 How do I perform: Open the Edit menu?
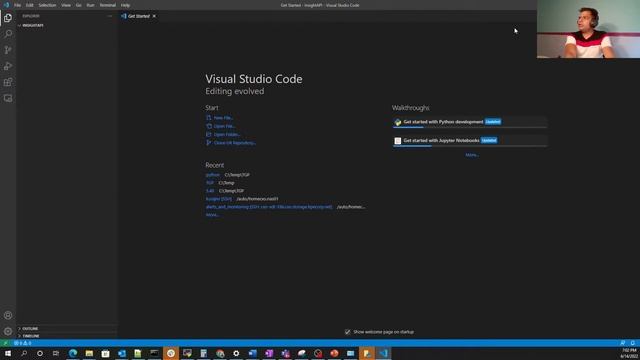point(29,5)
